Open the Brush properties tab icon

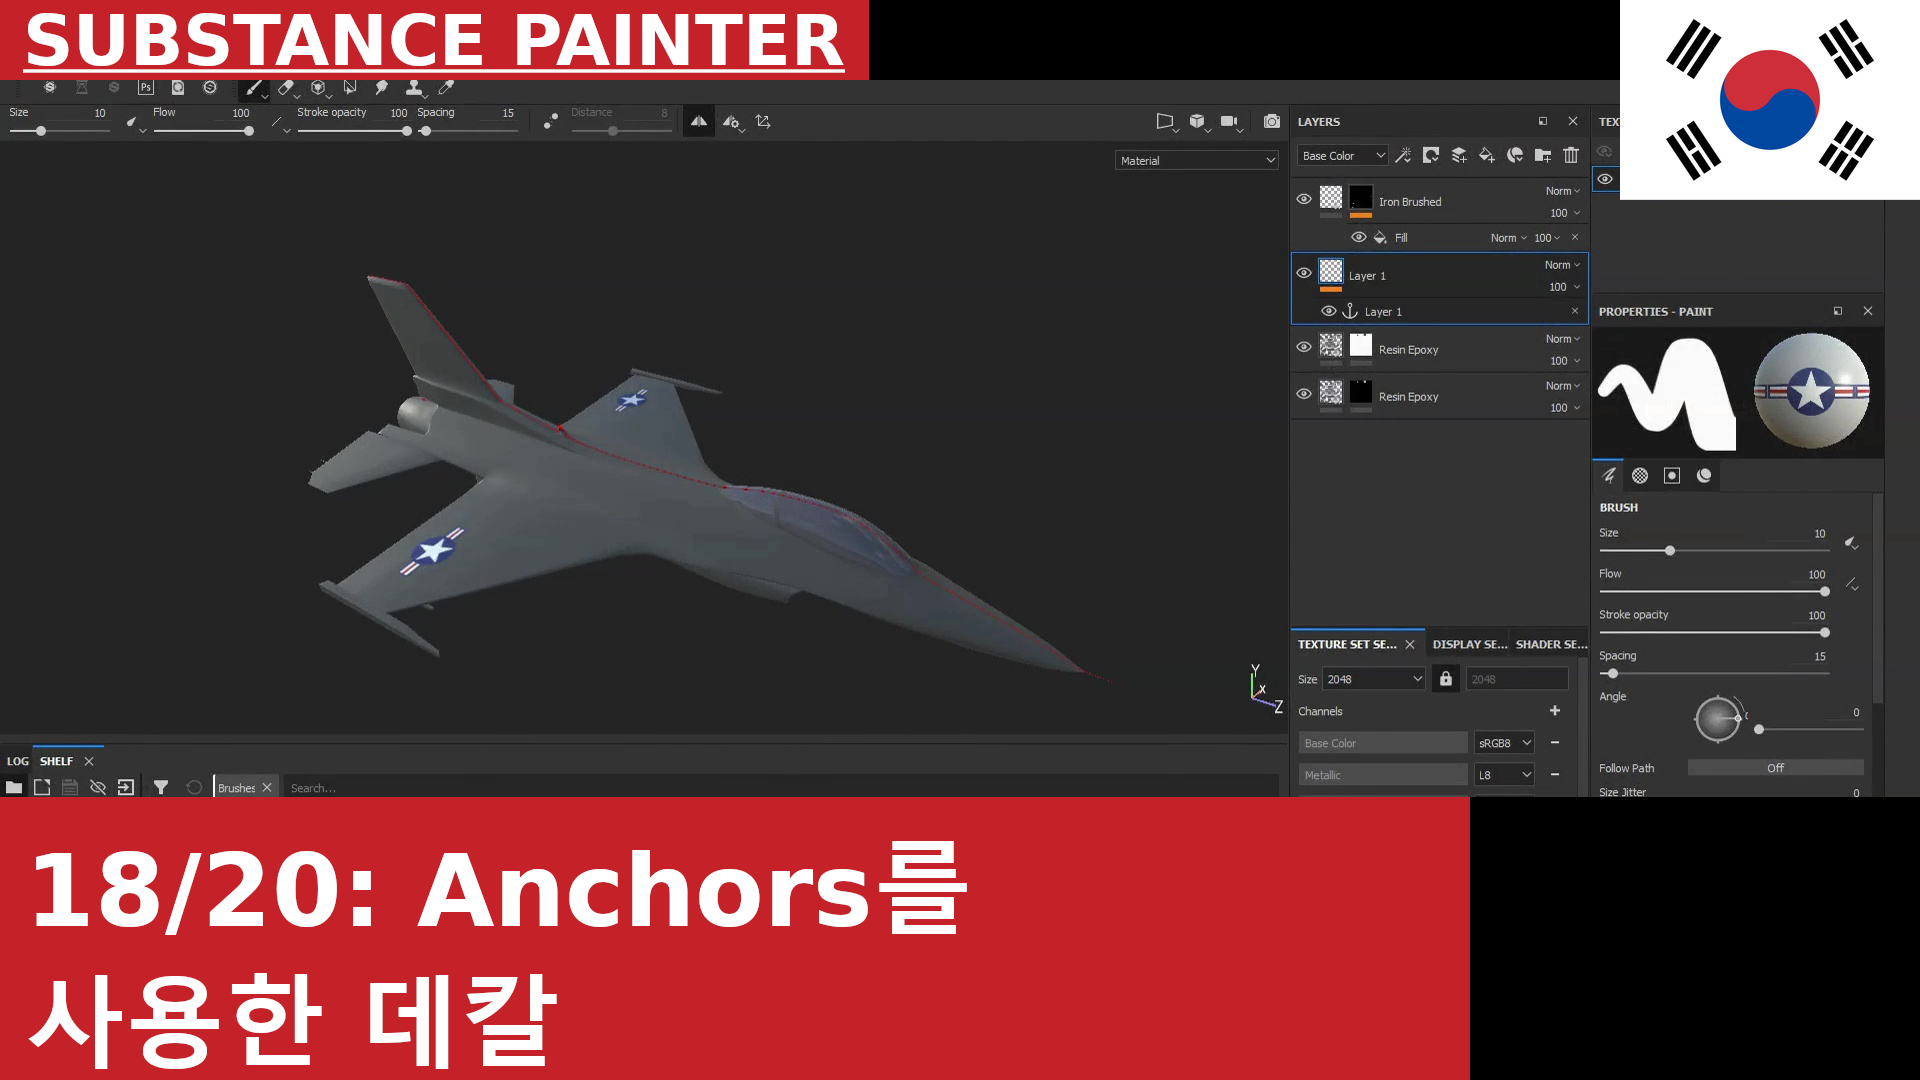click(x=1608, y=475)
